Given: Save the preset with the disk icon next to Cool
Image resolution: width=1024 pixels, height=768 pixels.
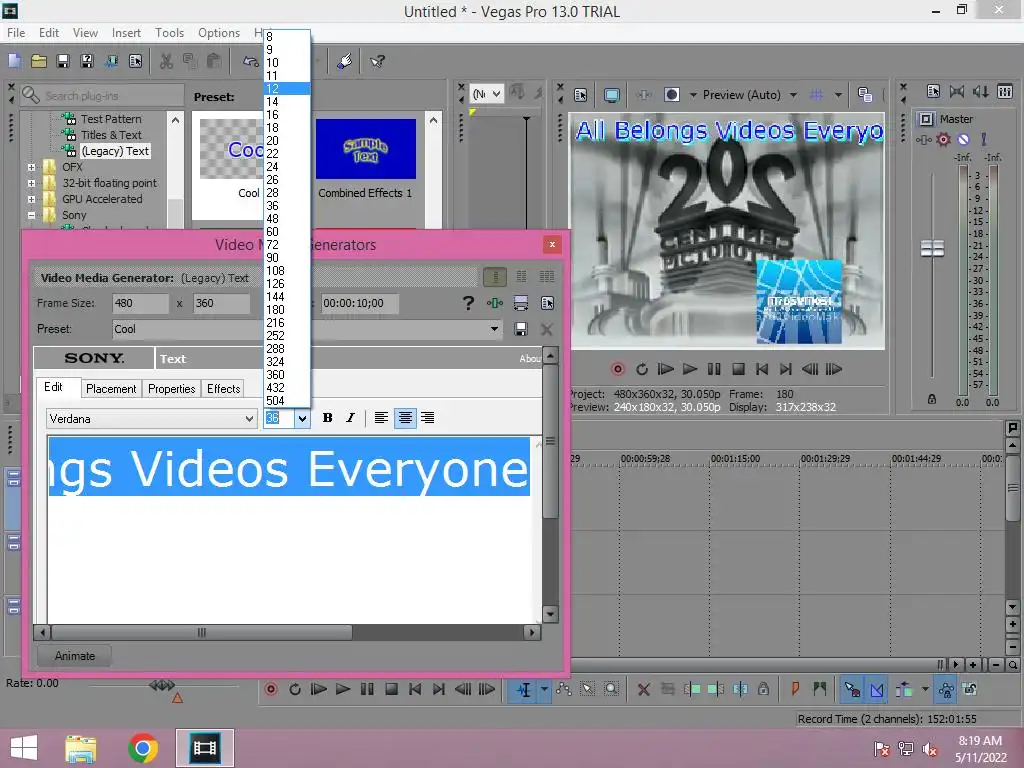Looking at the screenshot, I should click(520, 329).
